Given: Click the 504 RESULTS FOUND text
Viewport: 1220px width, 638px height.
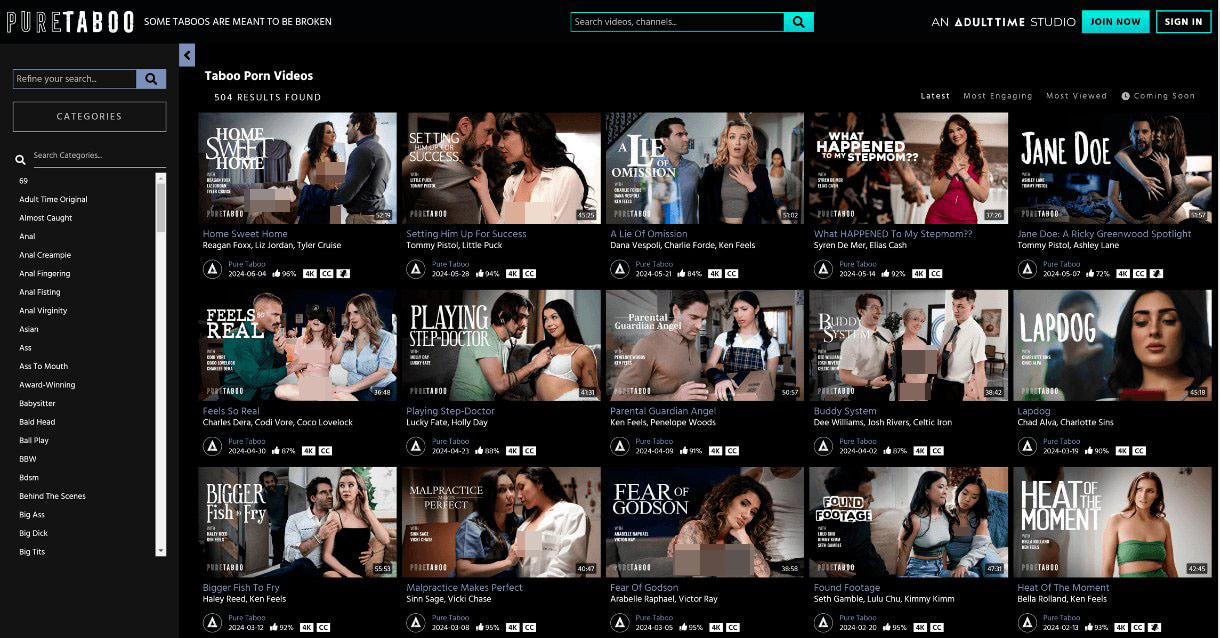Looking at the screenshot, I should tap(268, 97).
